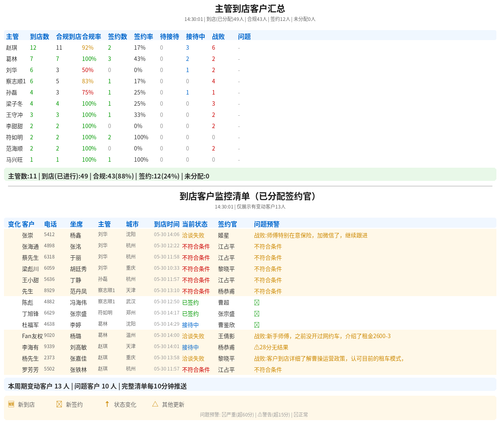Viewport: 500px width, 437px height.
Task: Click the 新到店 legend icon
Action: coord(11,404)
